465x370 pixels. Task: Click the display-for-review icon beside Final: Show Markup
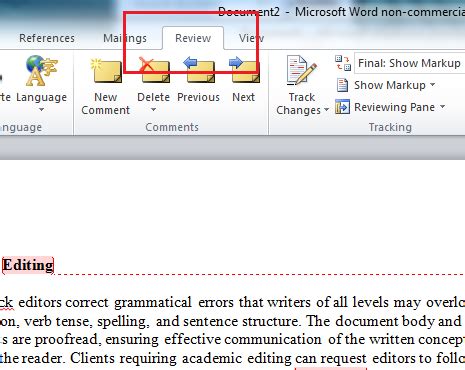pyautogui.click(x=343, y=63)
